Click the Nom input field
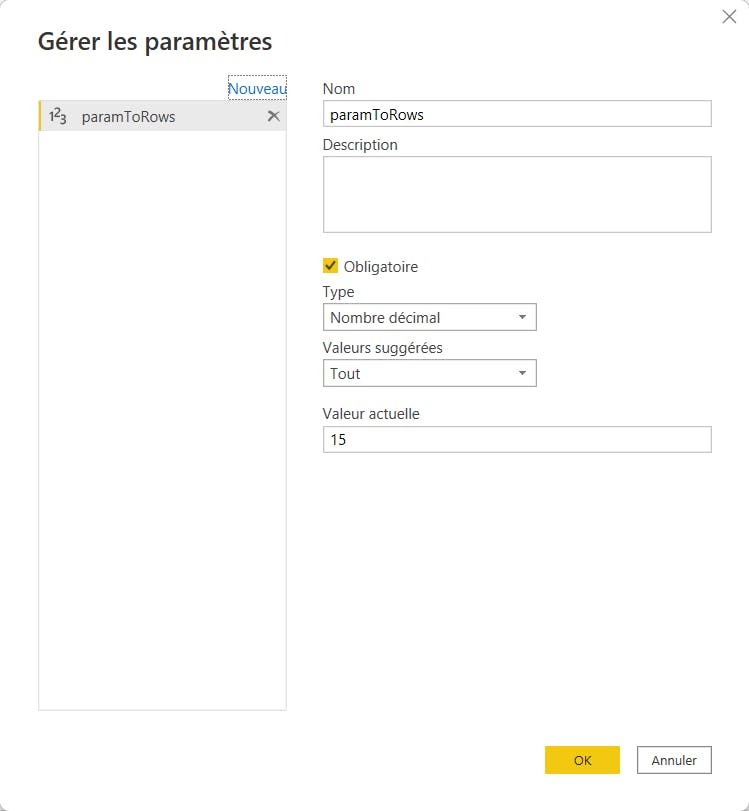The height and width of the screenshot is (811, 749). (x=517, y=113)
